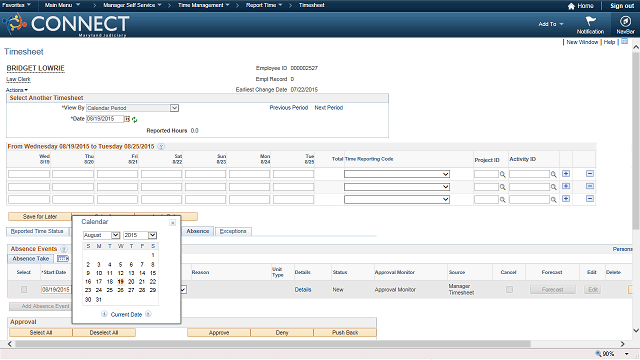The width and height of the screenshot is (640, 360).
Task: Close the Calendar popup
Action: 173,223
